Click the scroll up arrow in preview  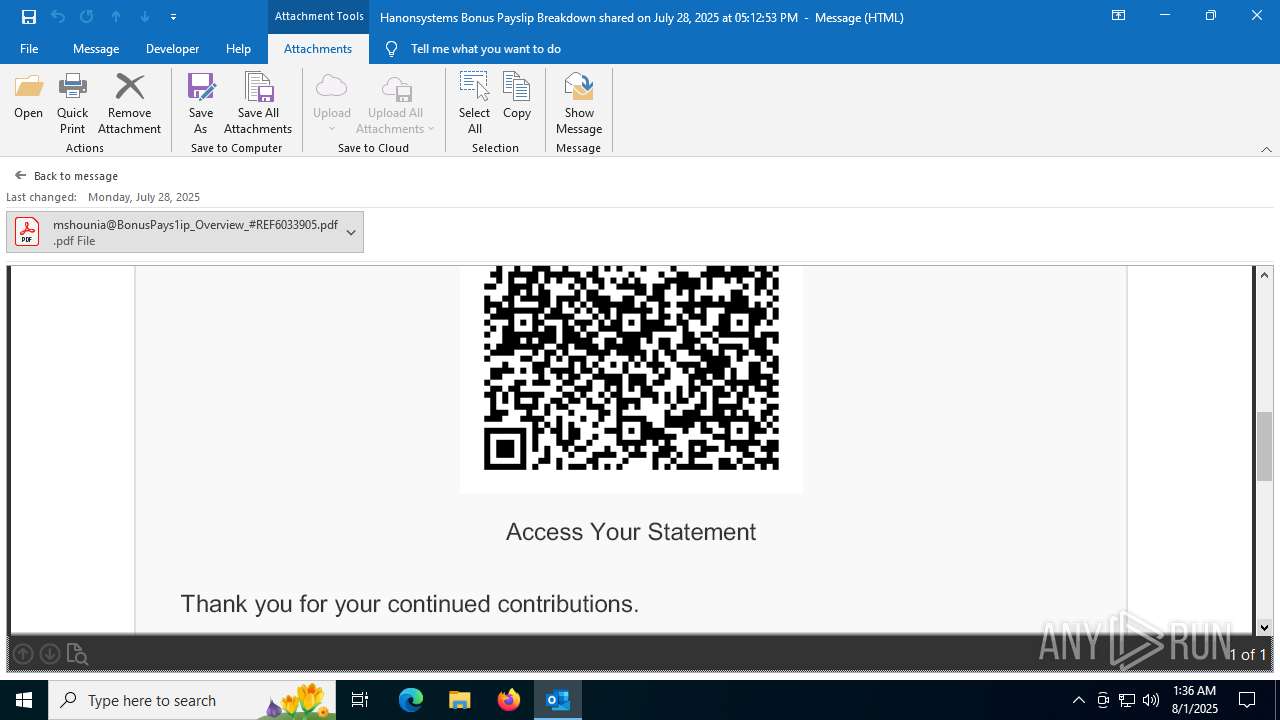click(1265, 275)
